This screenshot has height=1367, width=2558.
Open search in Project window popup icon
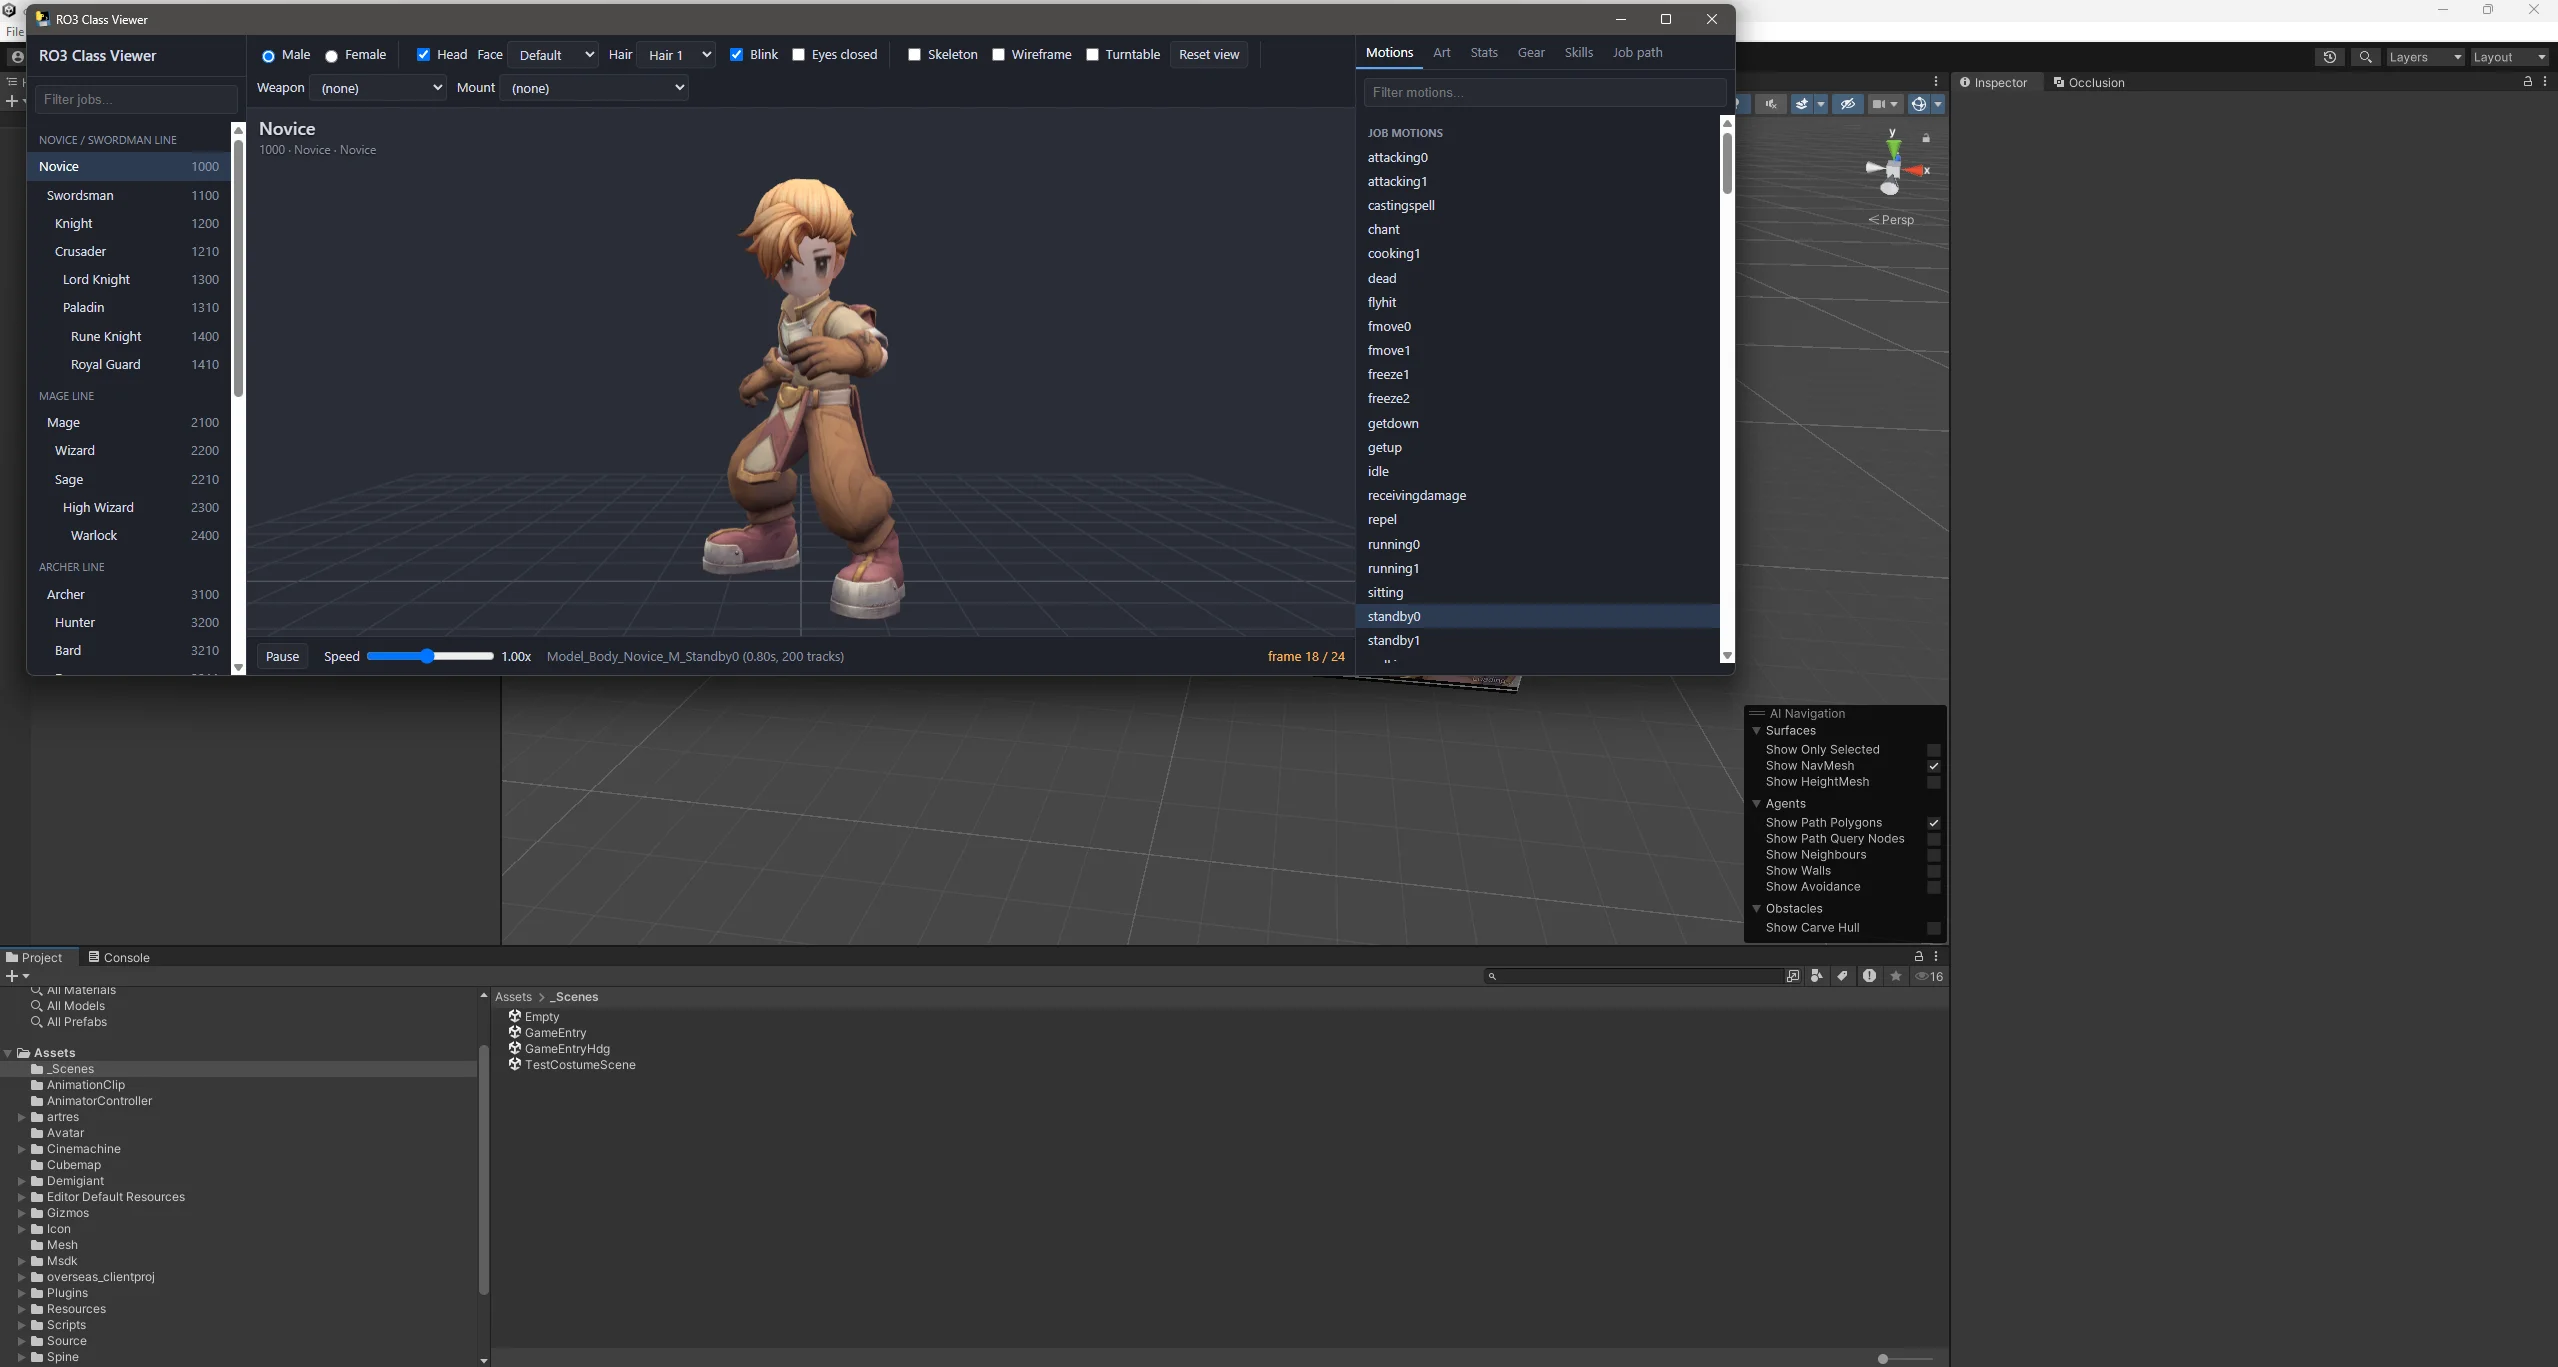pyautogui.click(x=1793, y=976)
